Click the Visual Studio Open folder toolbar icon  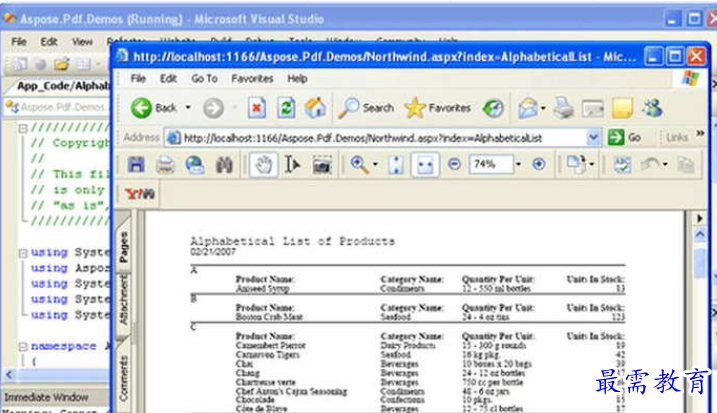coord(61,64)
